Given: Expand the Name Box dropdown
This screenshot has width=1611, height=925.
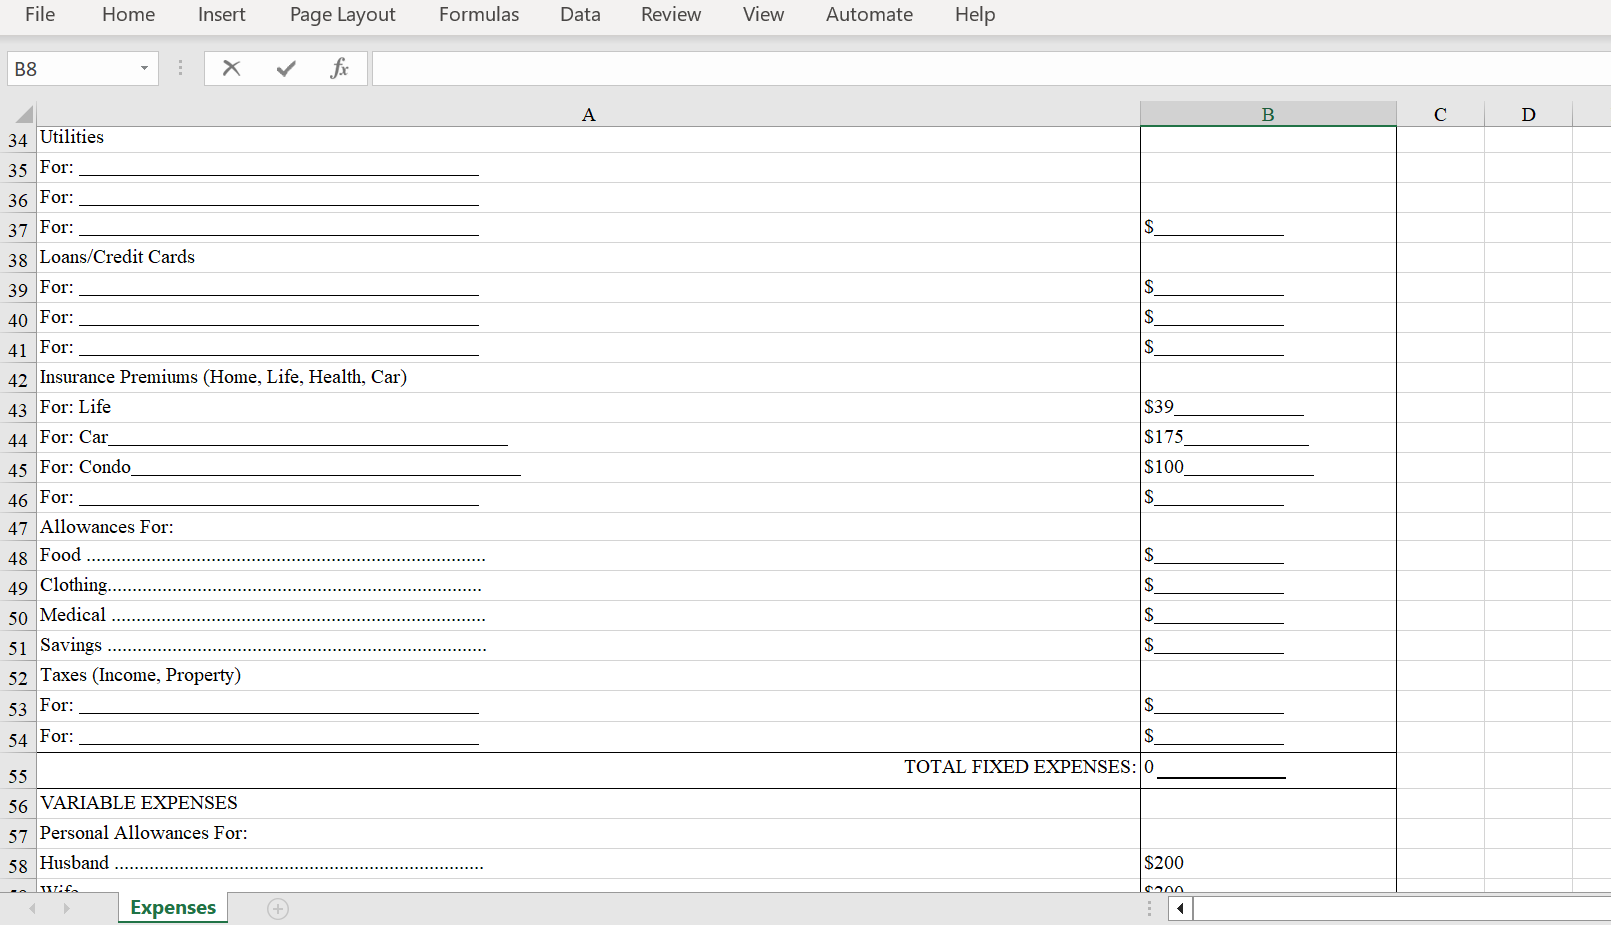Looking at the screenshot, I should point(144,68).
